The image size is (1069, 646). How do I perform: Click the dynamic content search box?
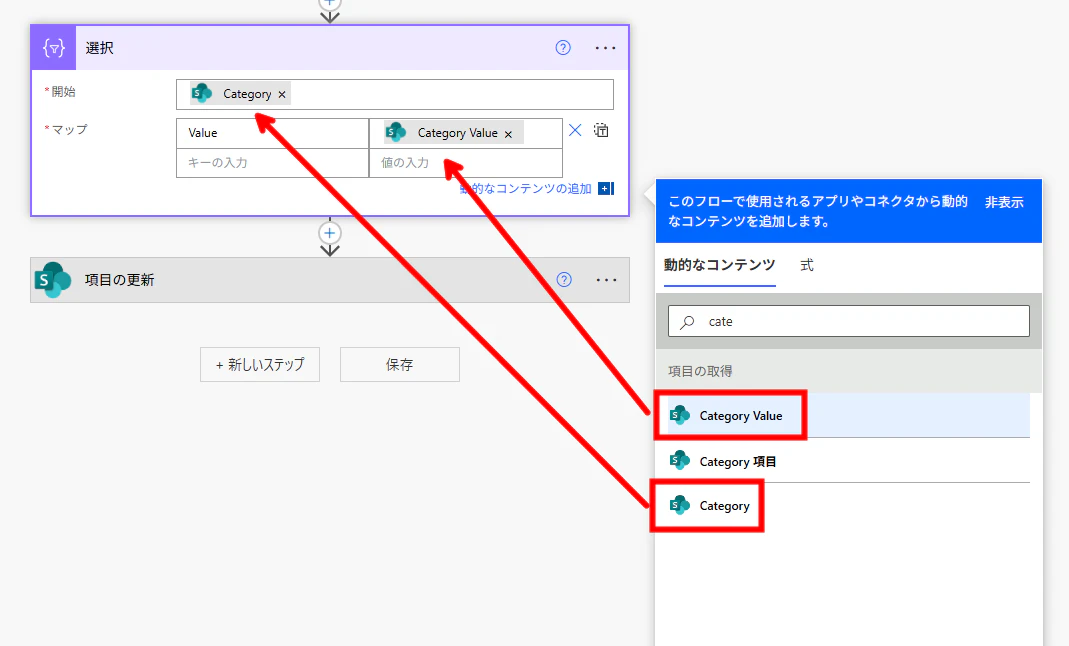[849, 321]
